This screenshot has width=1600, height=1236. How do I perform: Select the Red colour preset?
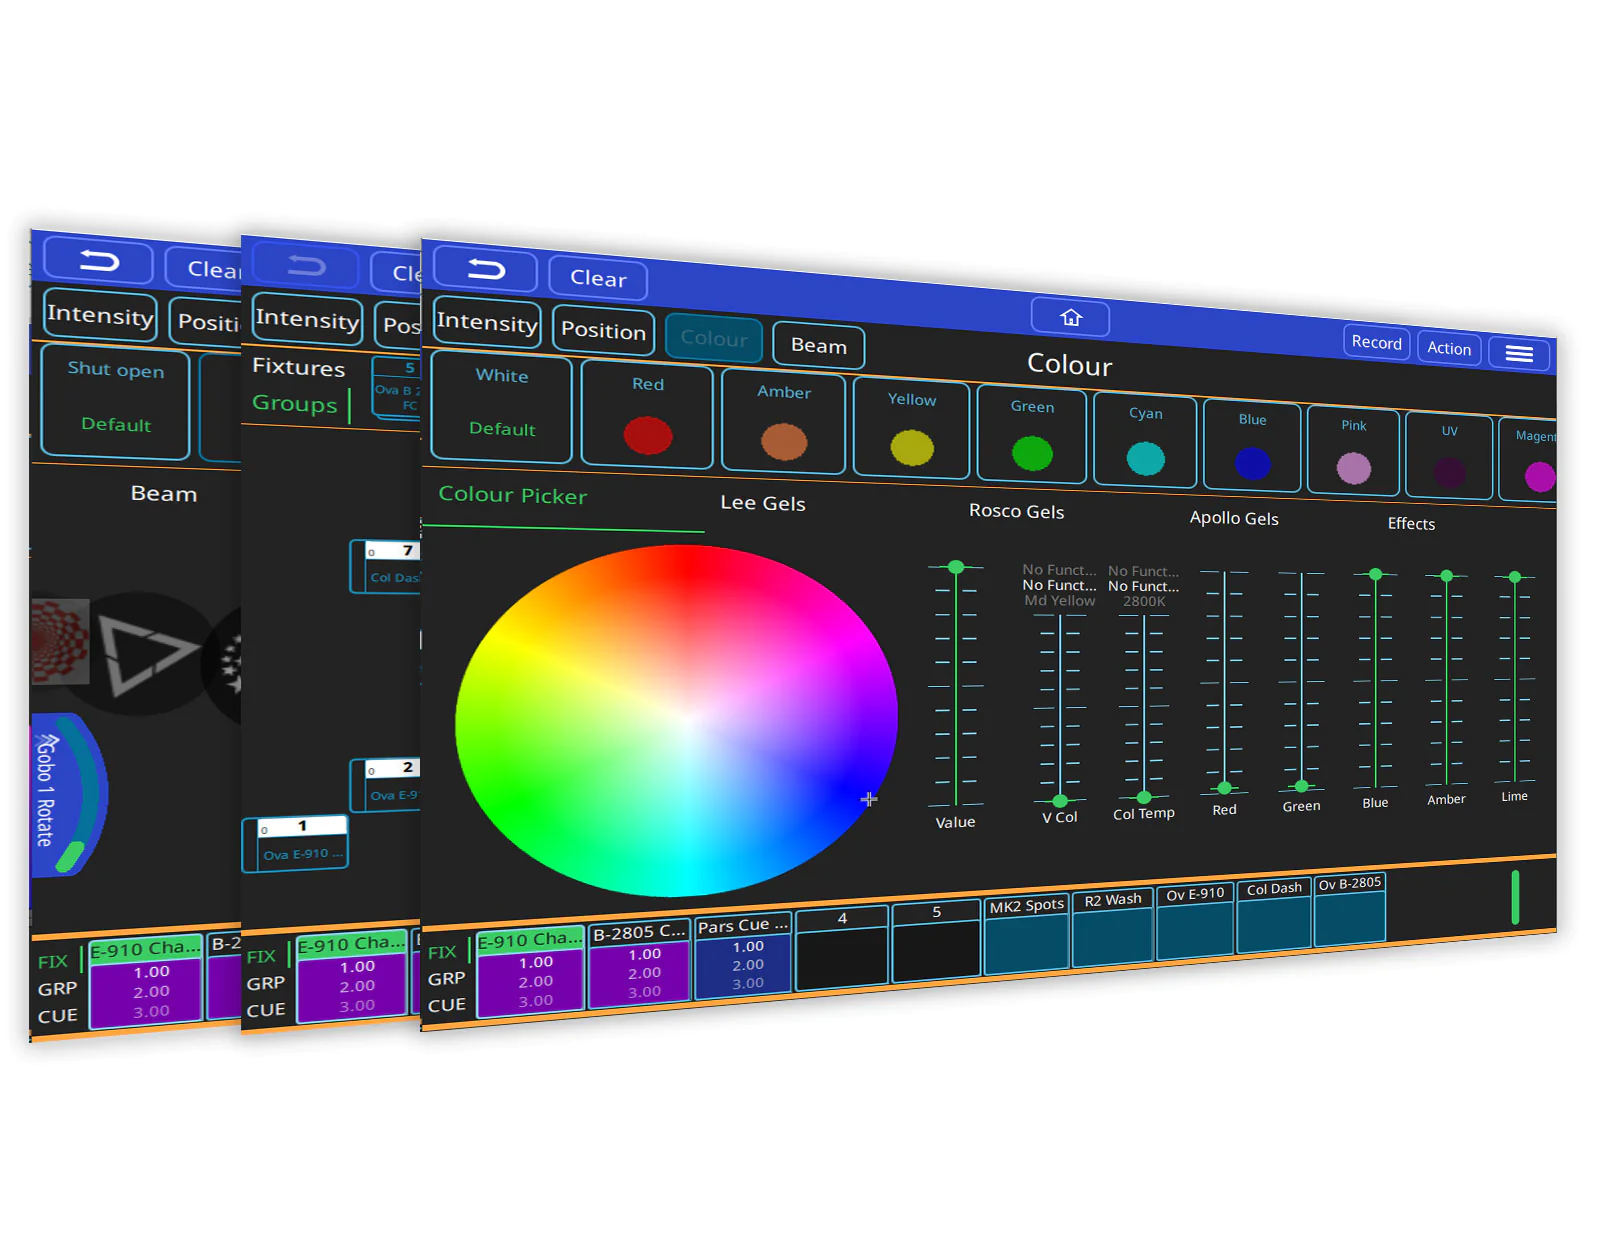[647, 415]
